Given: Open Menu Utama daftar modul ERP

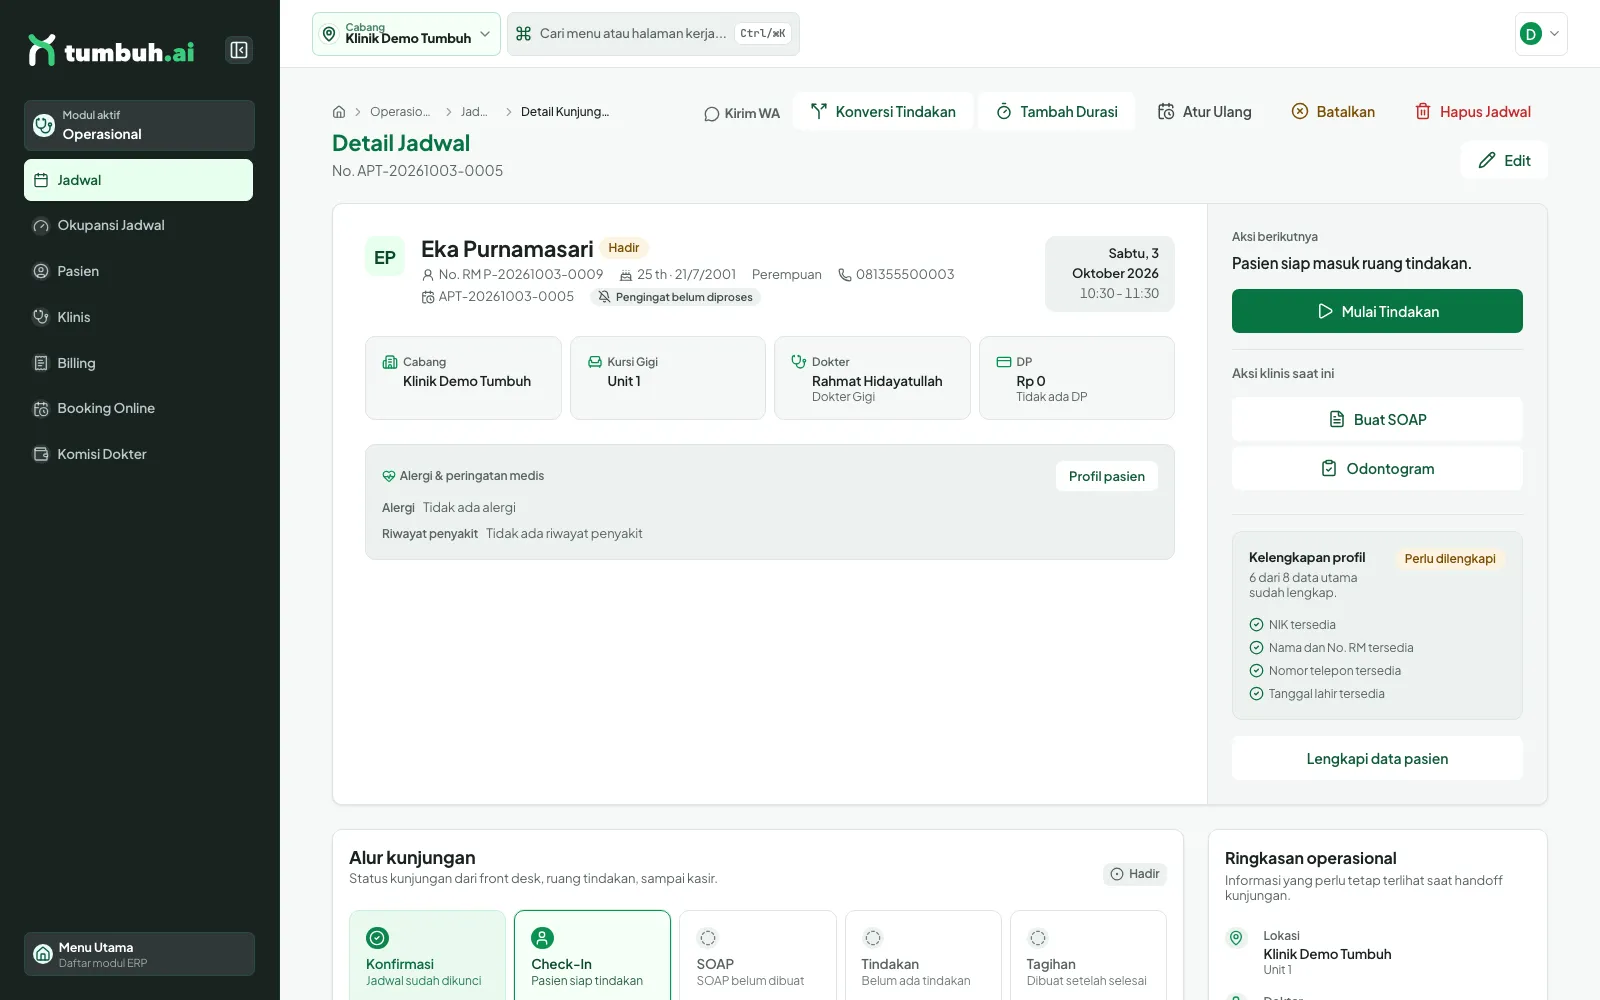Looking at the screenshot, I should (139, 954).
